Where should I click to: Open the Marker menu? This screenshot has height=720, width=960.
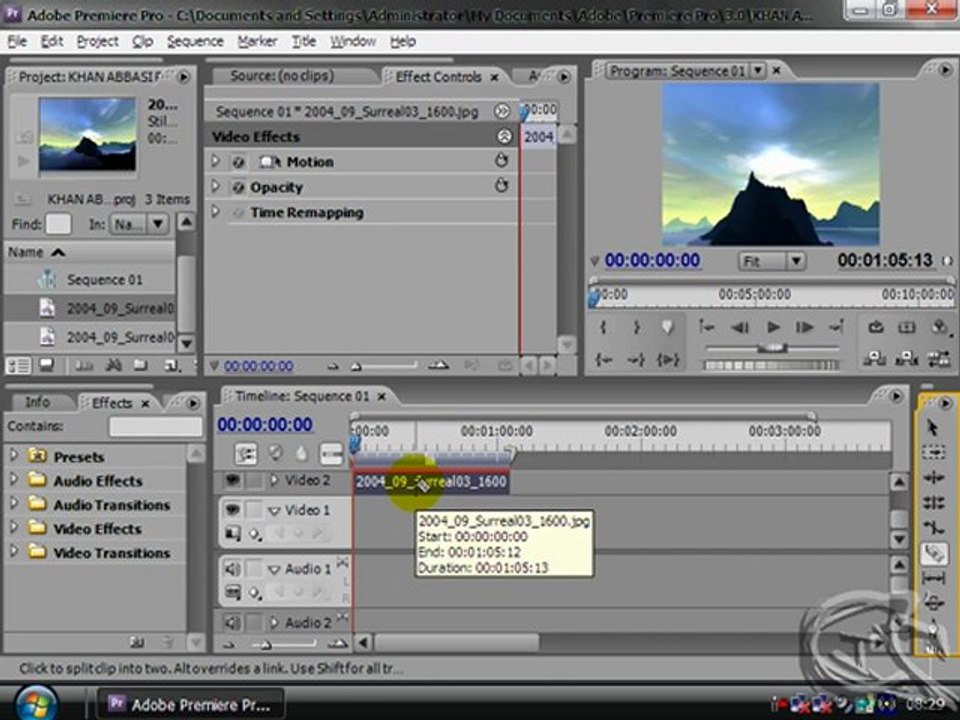[x=257, y=41]
